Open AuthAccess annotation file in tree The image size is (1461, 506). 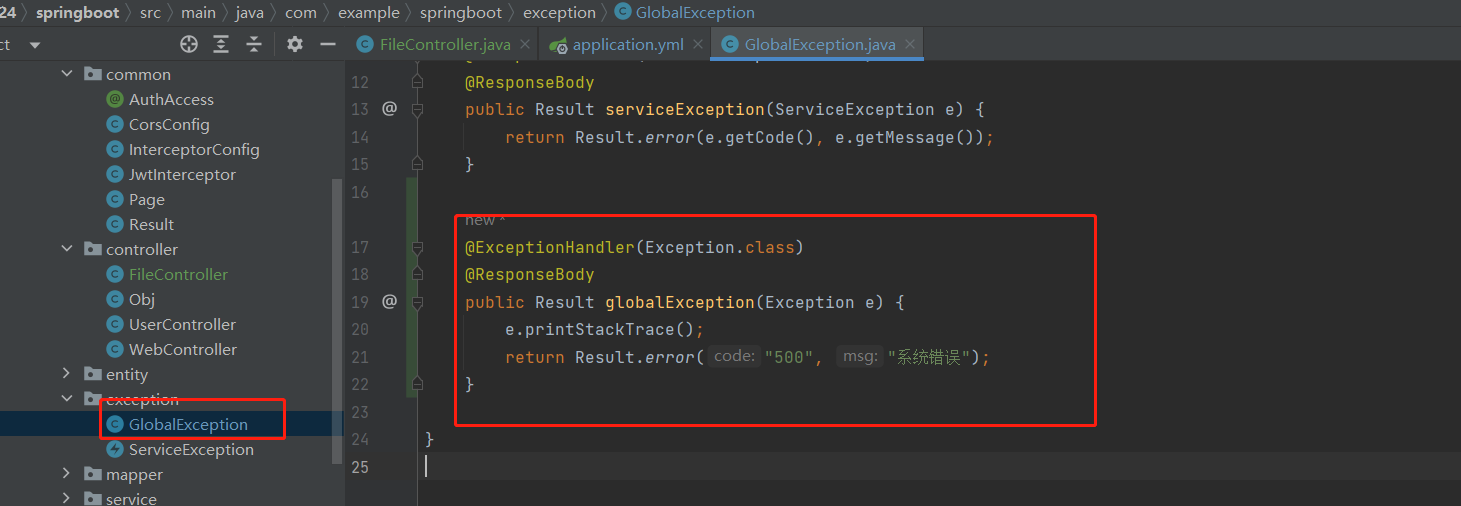[171, 99]
